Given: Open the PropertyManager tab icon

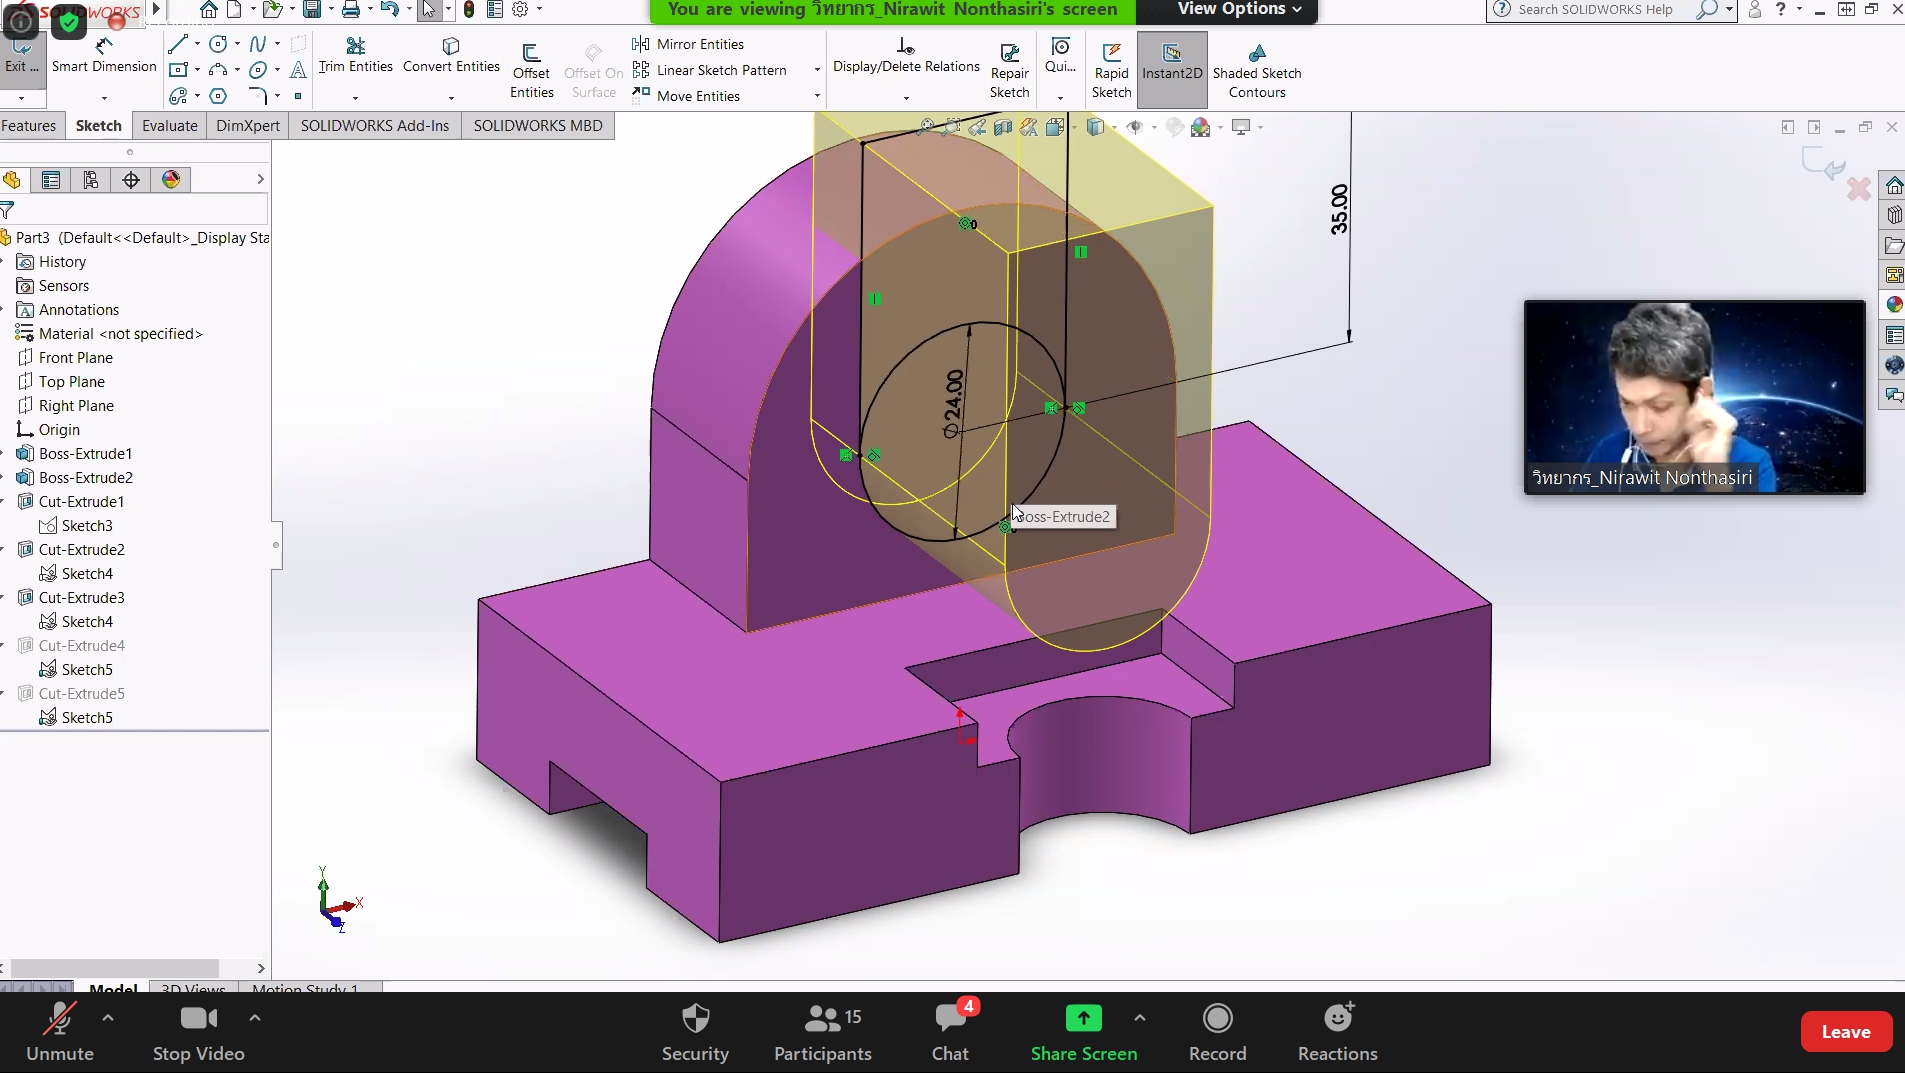Looking at the screenshot, I should coord(51,180).
